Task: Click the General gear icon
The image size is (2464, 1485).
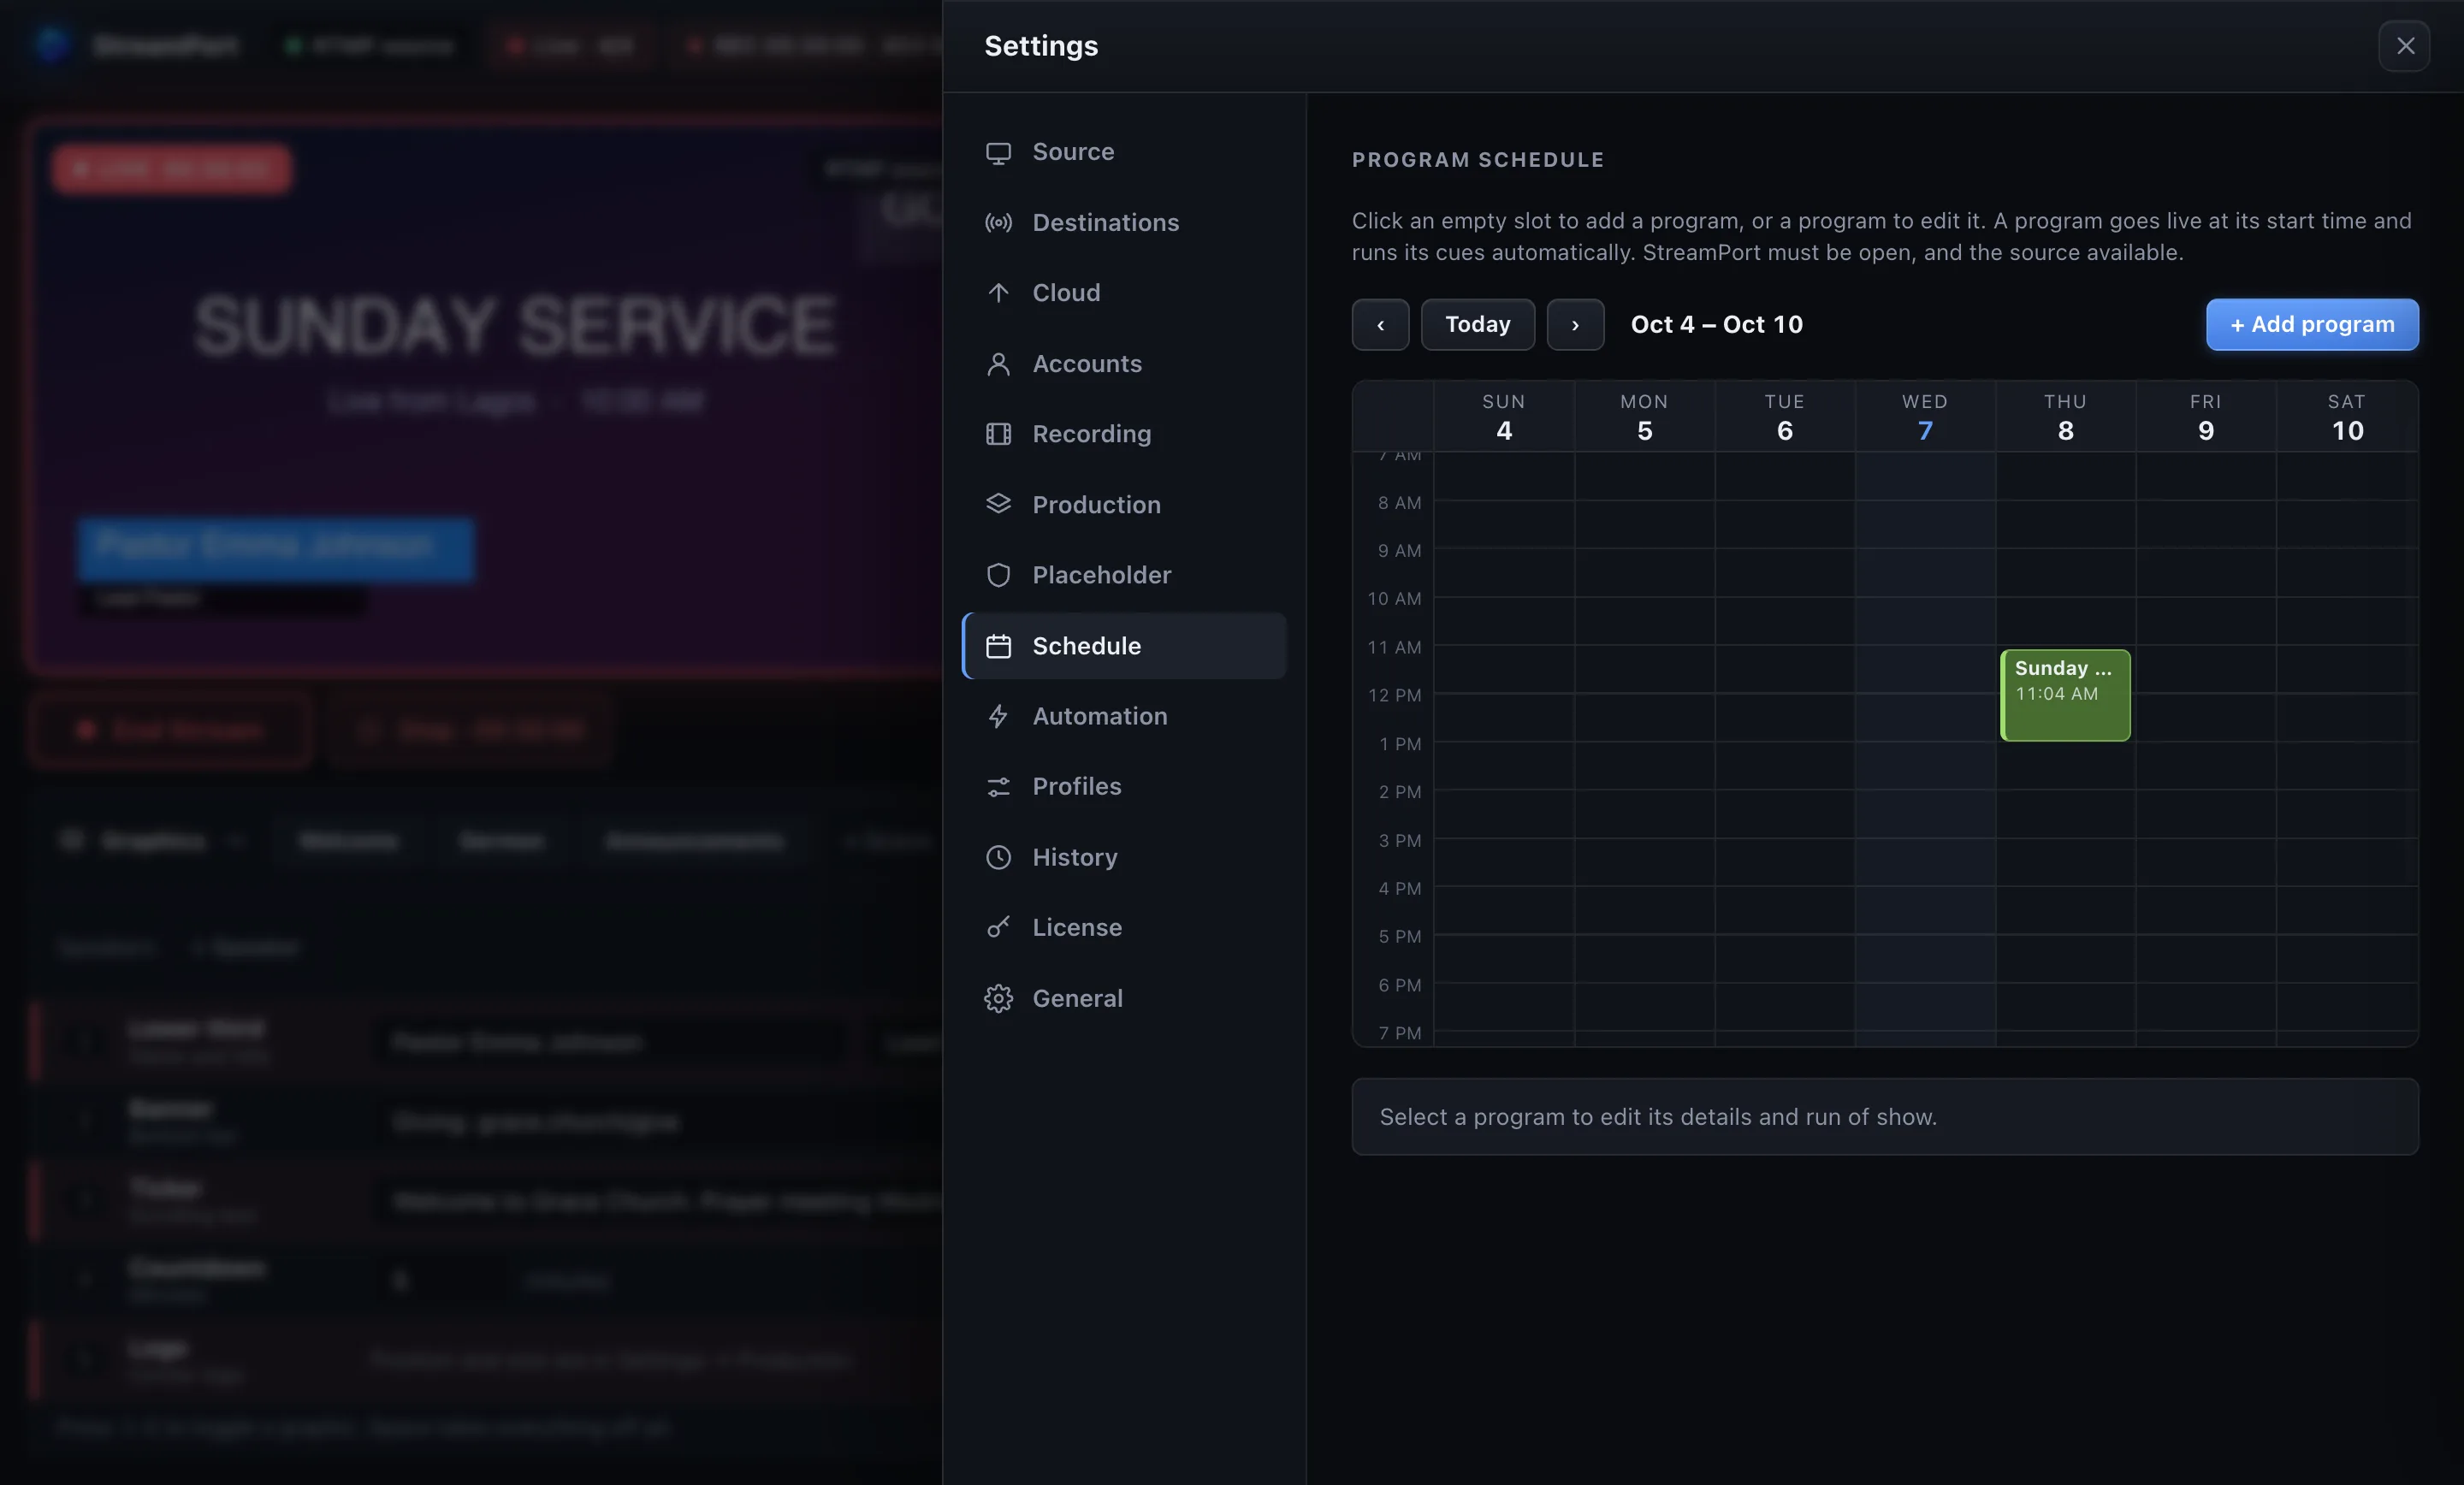Action: coord(998,998)
